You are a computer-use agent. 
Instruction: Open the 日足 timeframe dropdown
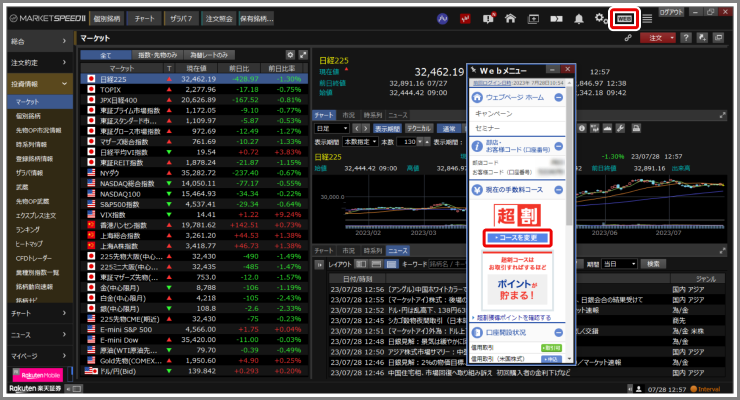332,128
